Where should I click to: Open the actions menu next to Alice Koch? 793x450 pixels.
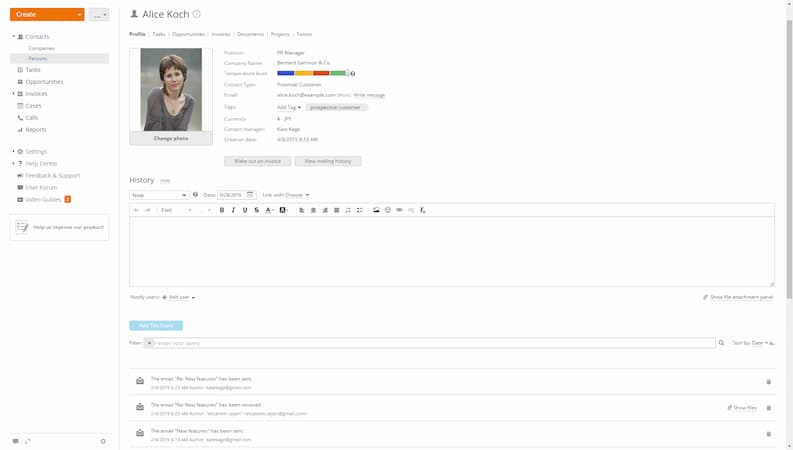[197, 14]
